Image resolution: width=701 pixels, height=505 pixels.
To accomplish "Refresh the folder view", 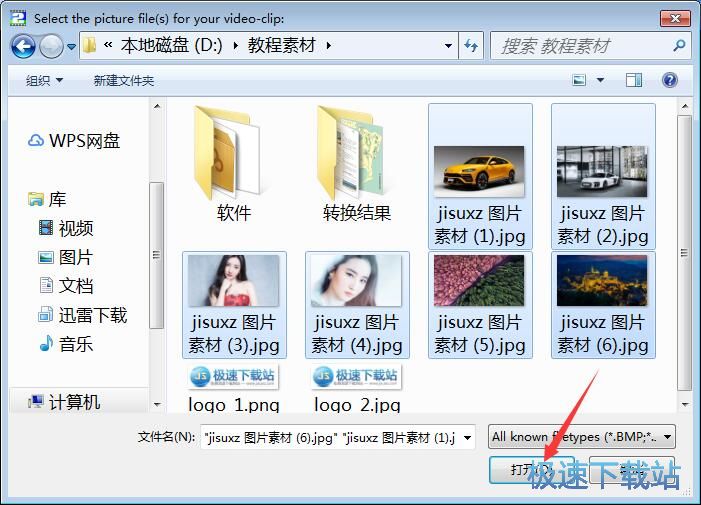I will point(471,45).
